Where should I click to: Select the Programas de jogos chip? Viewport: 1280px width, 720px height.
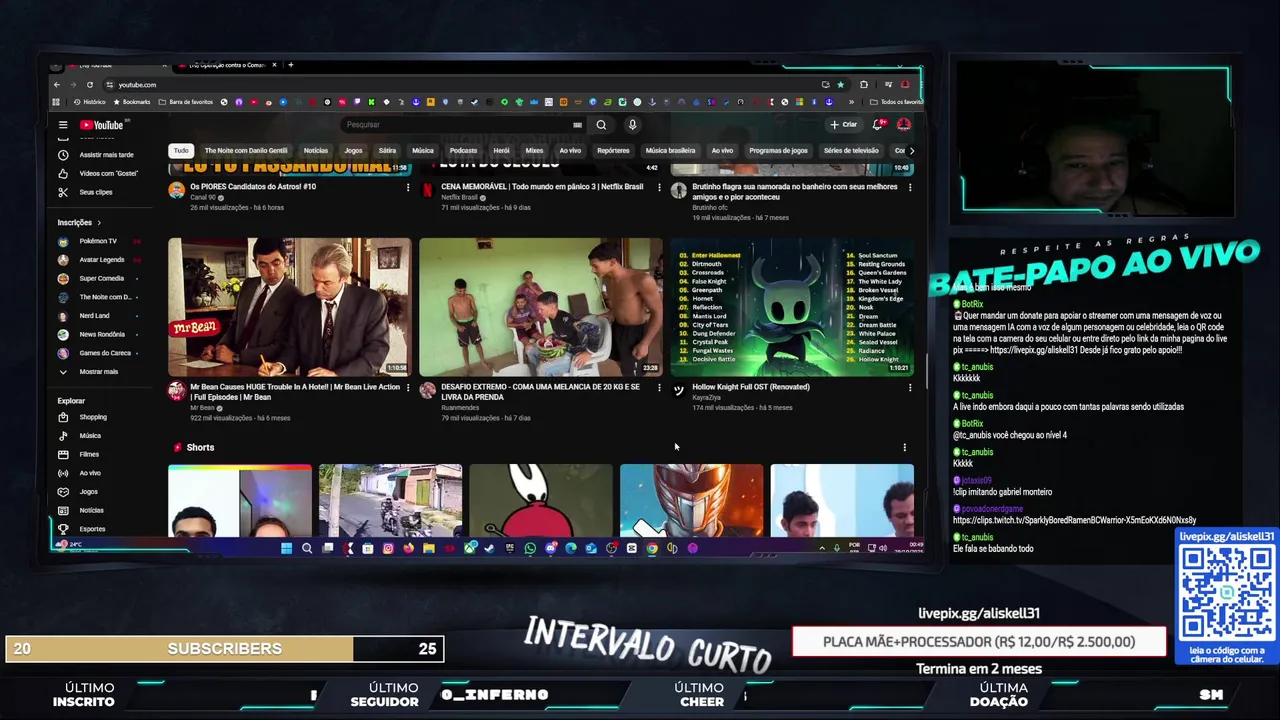pos(778,151)
